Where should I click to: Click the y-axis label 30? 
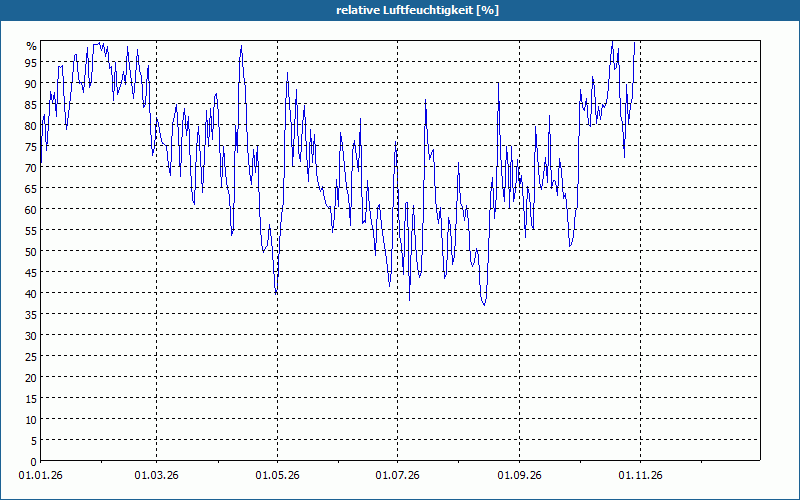[31, 335]
